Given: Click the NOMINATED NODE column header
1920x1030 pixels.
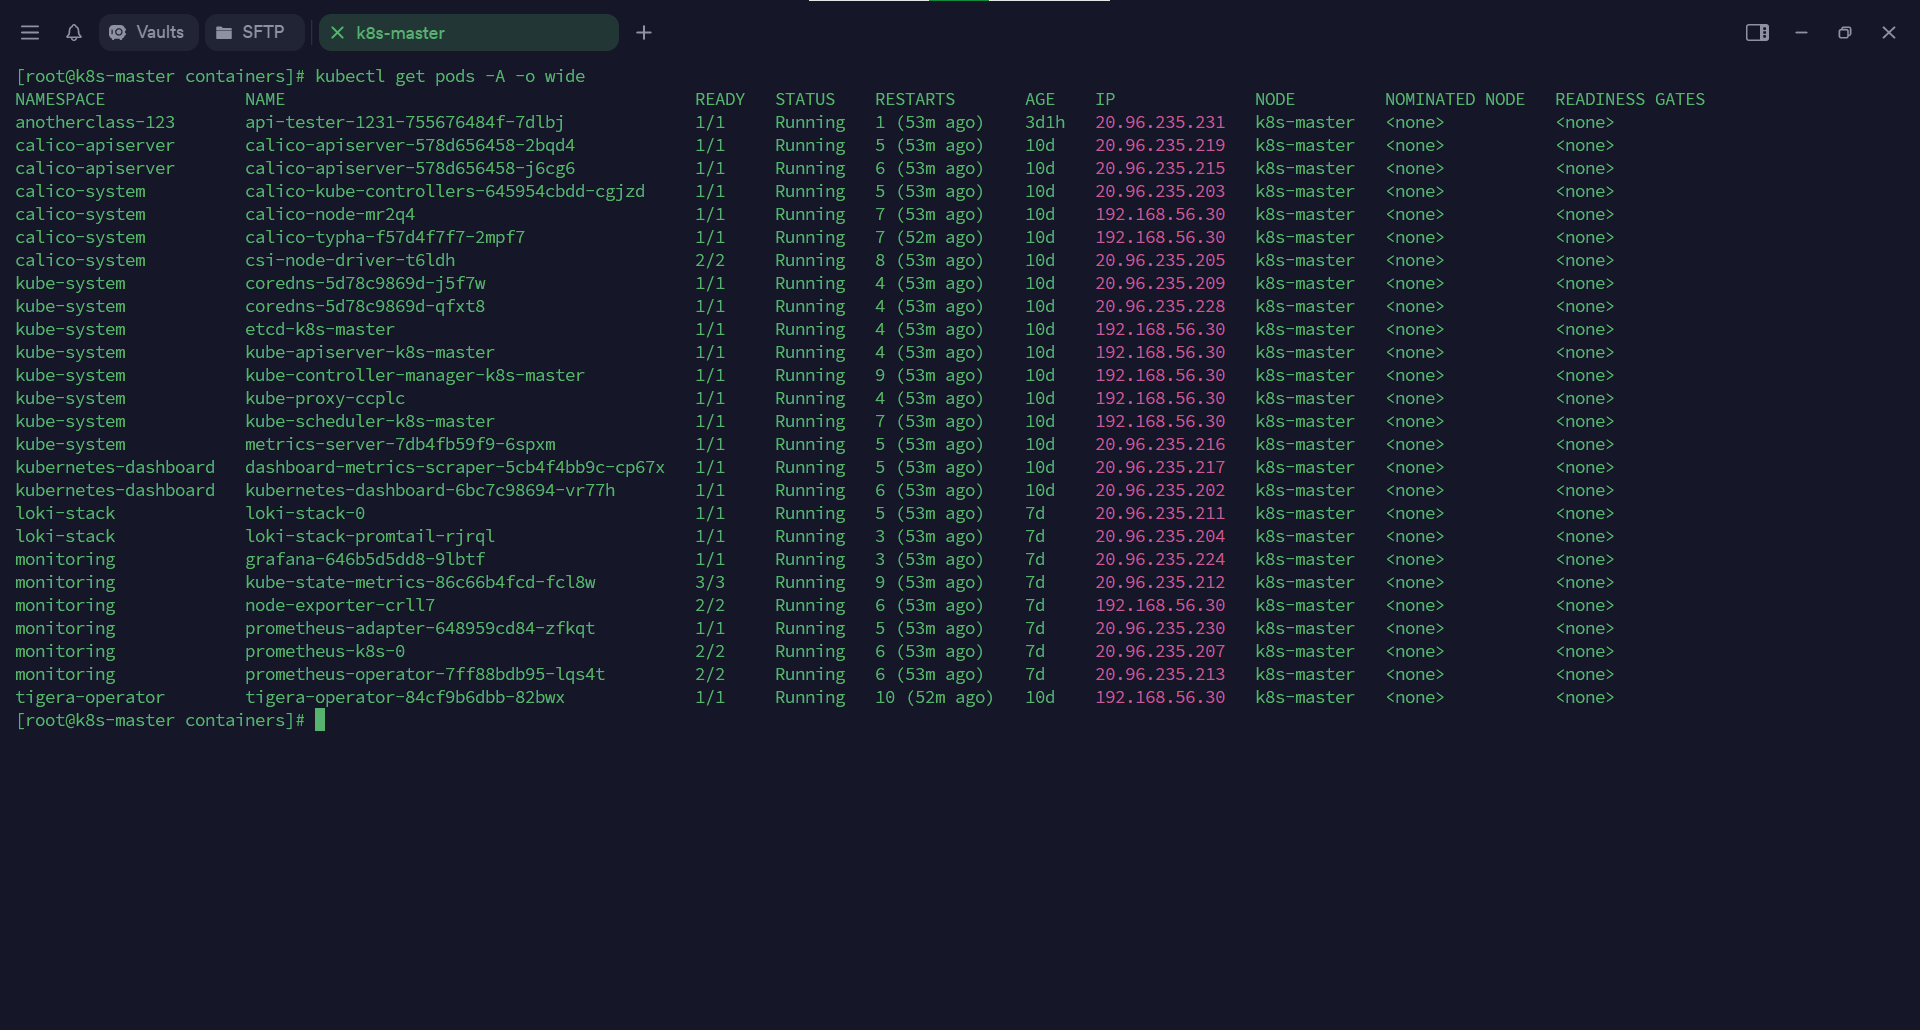Looking at the screenshot, I should click(1455, 99).
